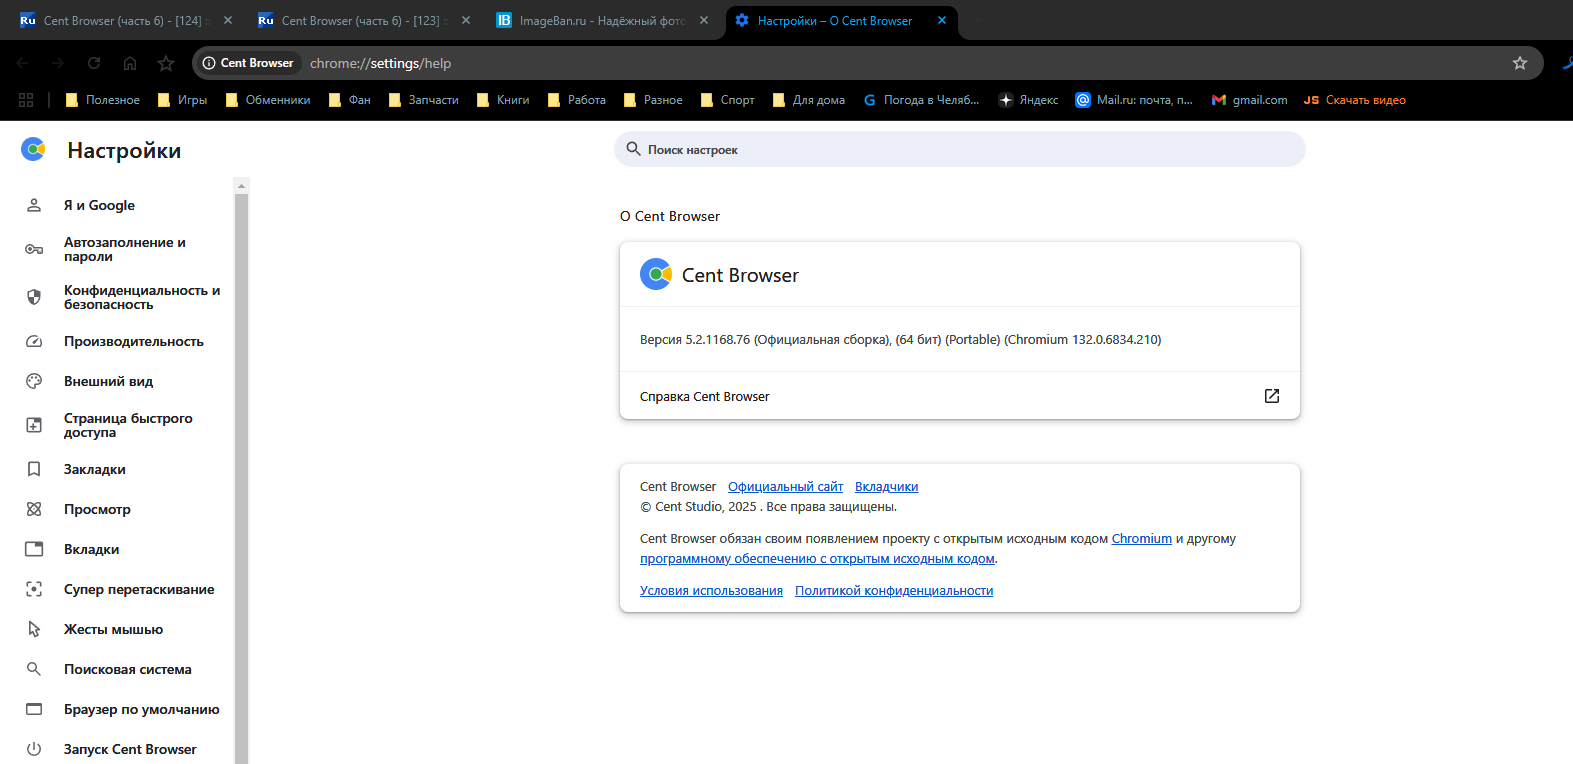Open the Работа bookmarks folder
The width and height of the screenshot is (1573, 764).
[x=577, y=100]
